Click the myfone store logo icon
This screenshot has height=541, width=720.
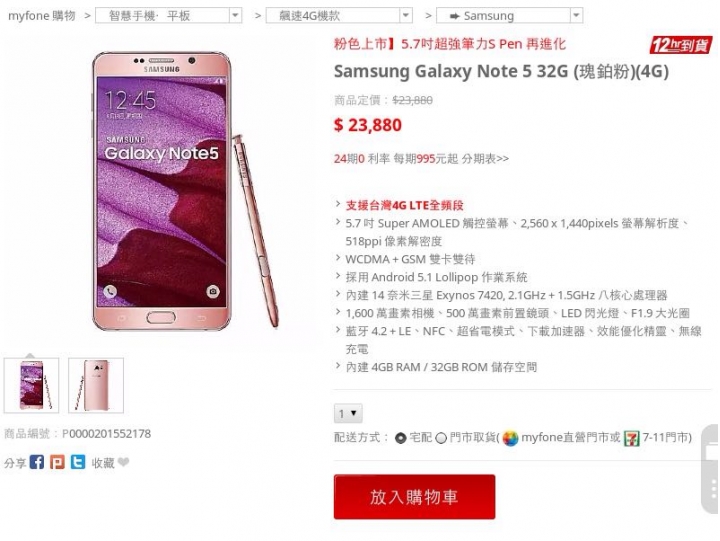(x=510, y=438)
